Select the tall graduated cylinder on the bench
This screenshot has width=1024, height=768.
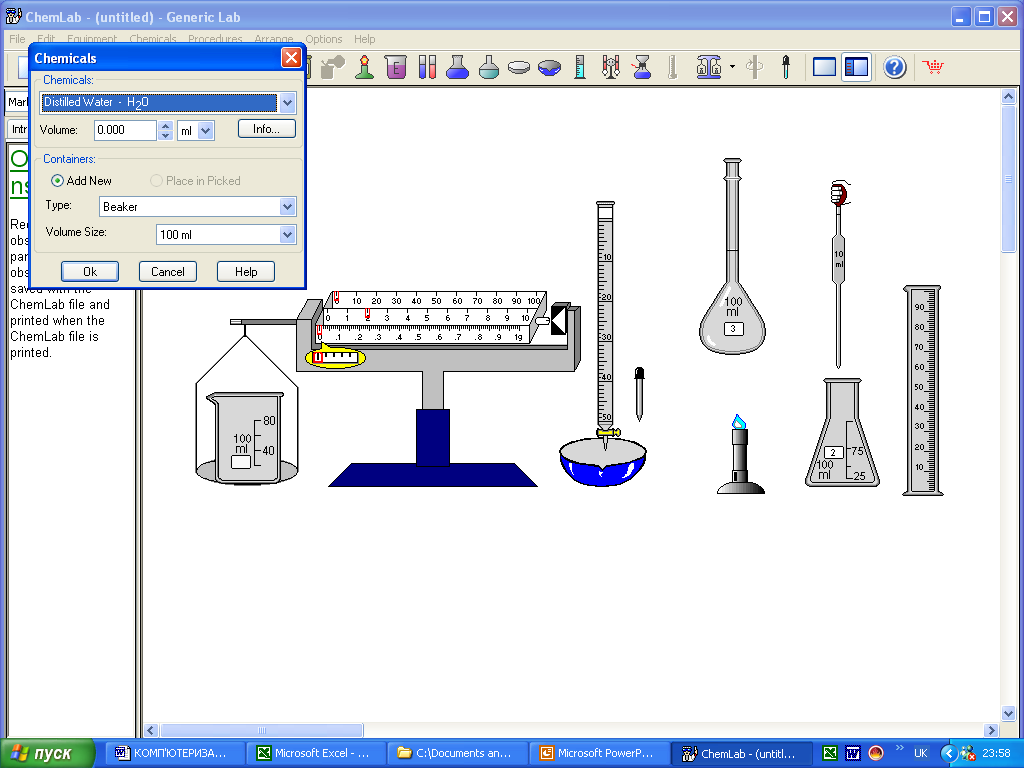coord(923,391)
